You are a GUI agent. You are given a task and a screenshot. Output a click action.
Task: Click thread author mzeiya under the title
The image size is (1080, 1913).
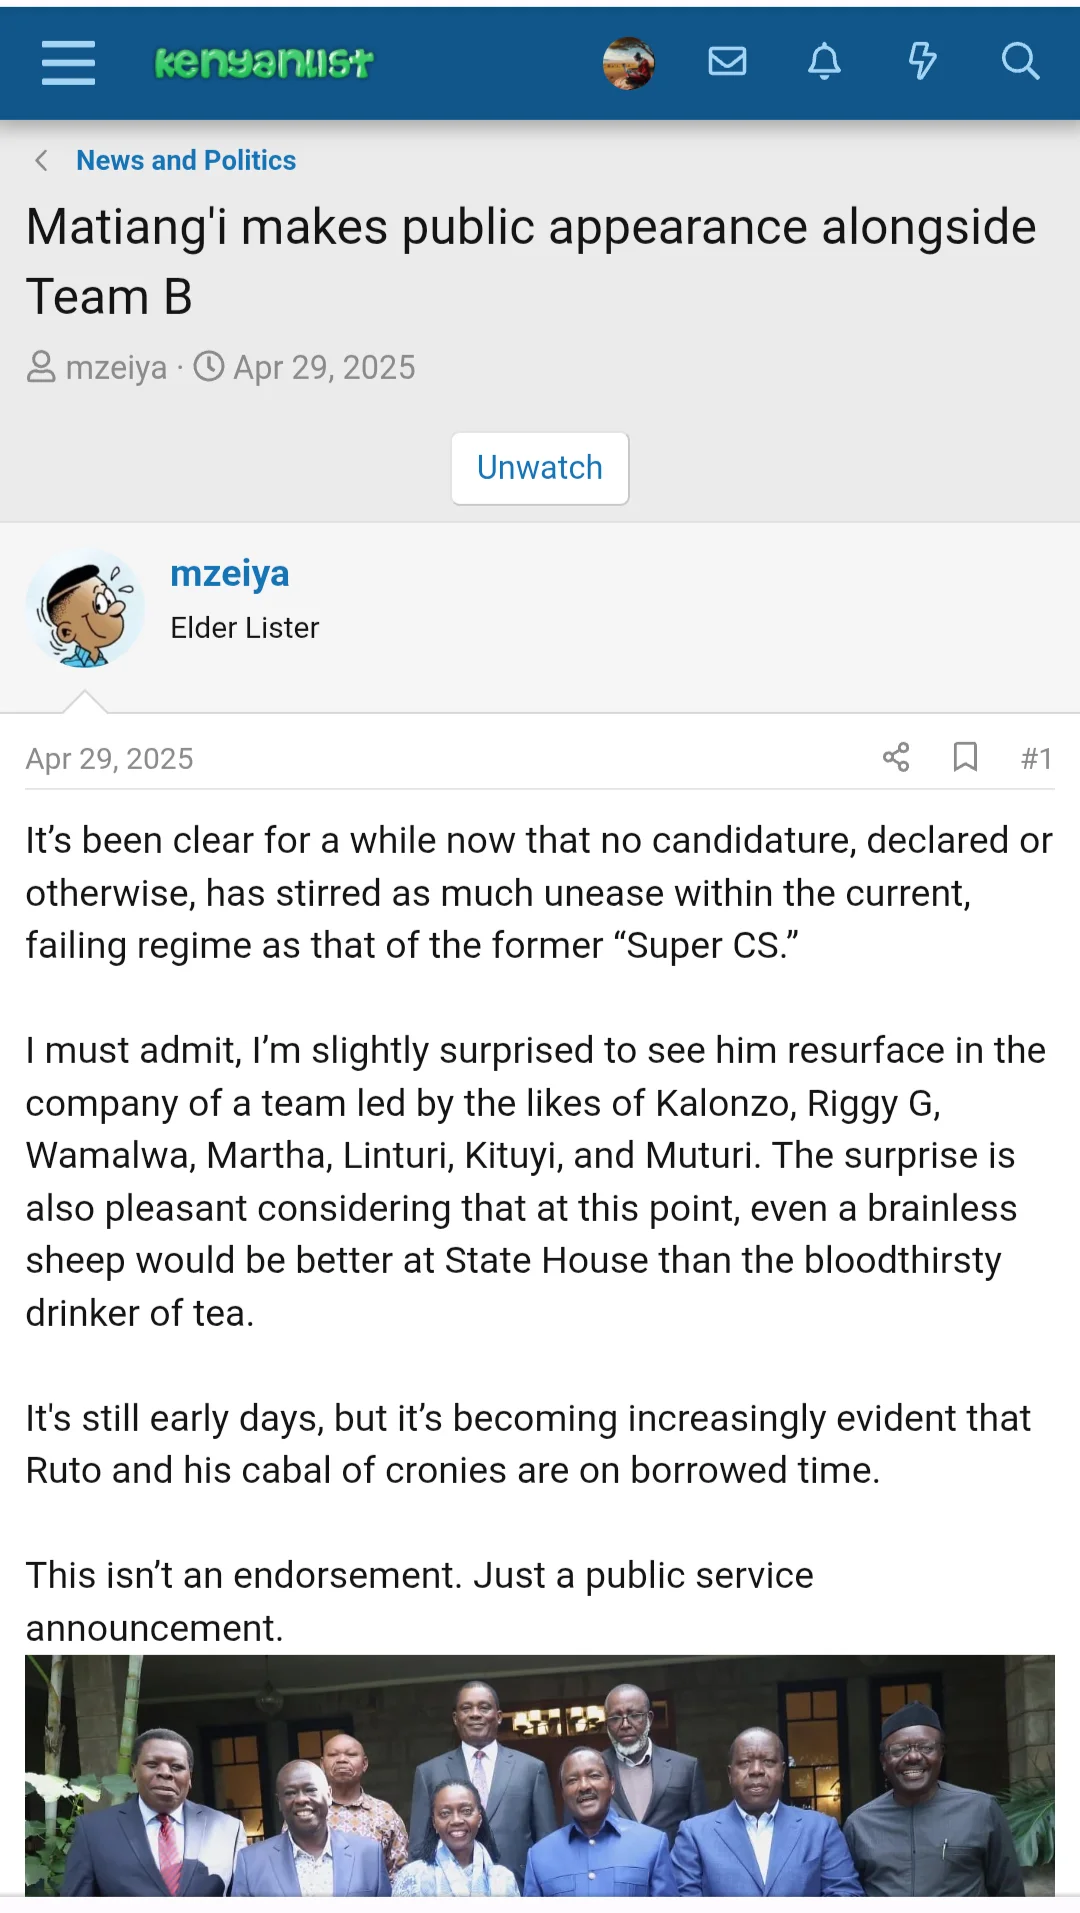point(116,368)
